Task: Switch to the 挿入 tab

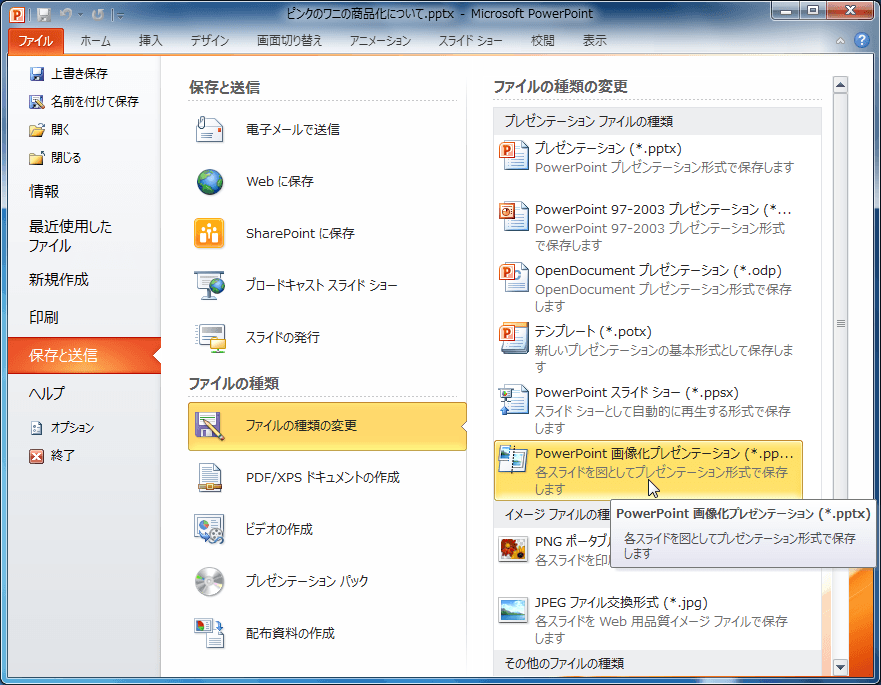Action: click(150, 40)
